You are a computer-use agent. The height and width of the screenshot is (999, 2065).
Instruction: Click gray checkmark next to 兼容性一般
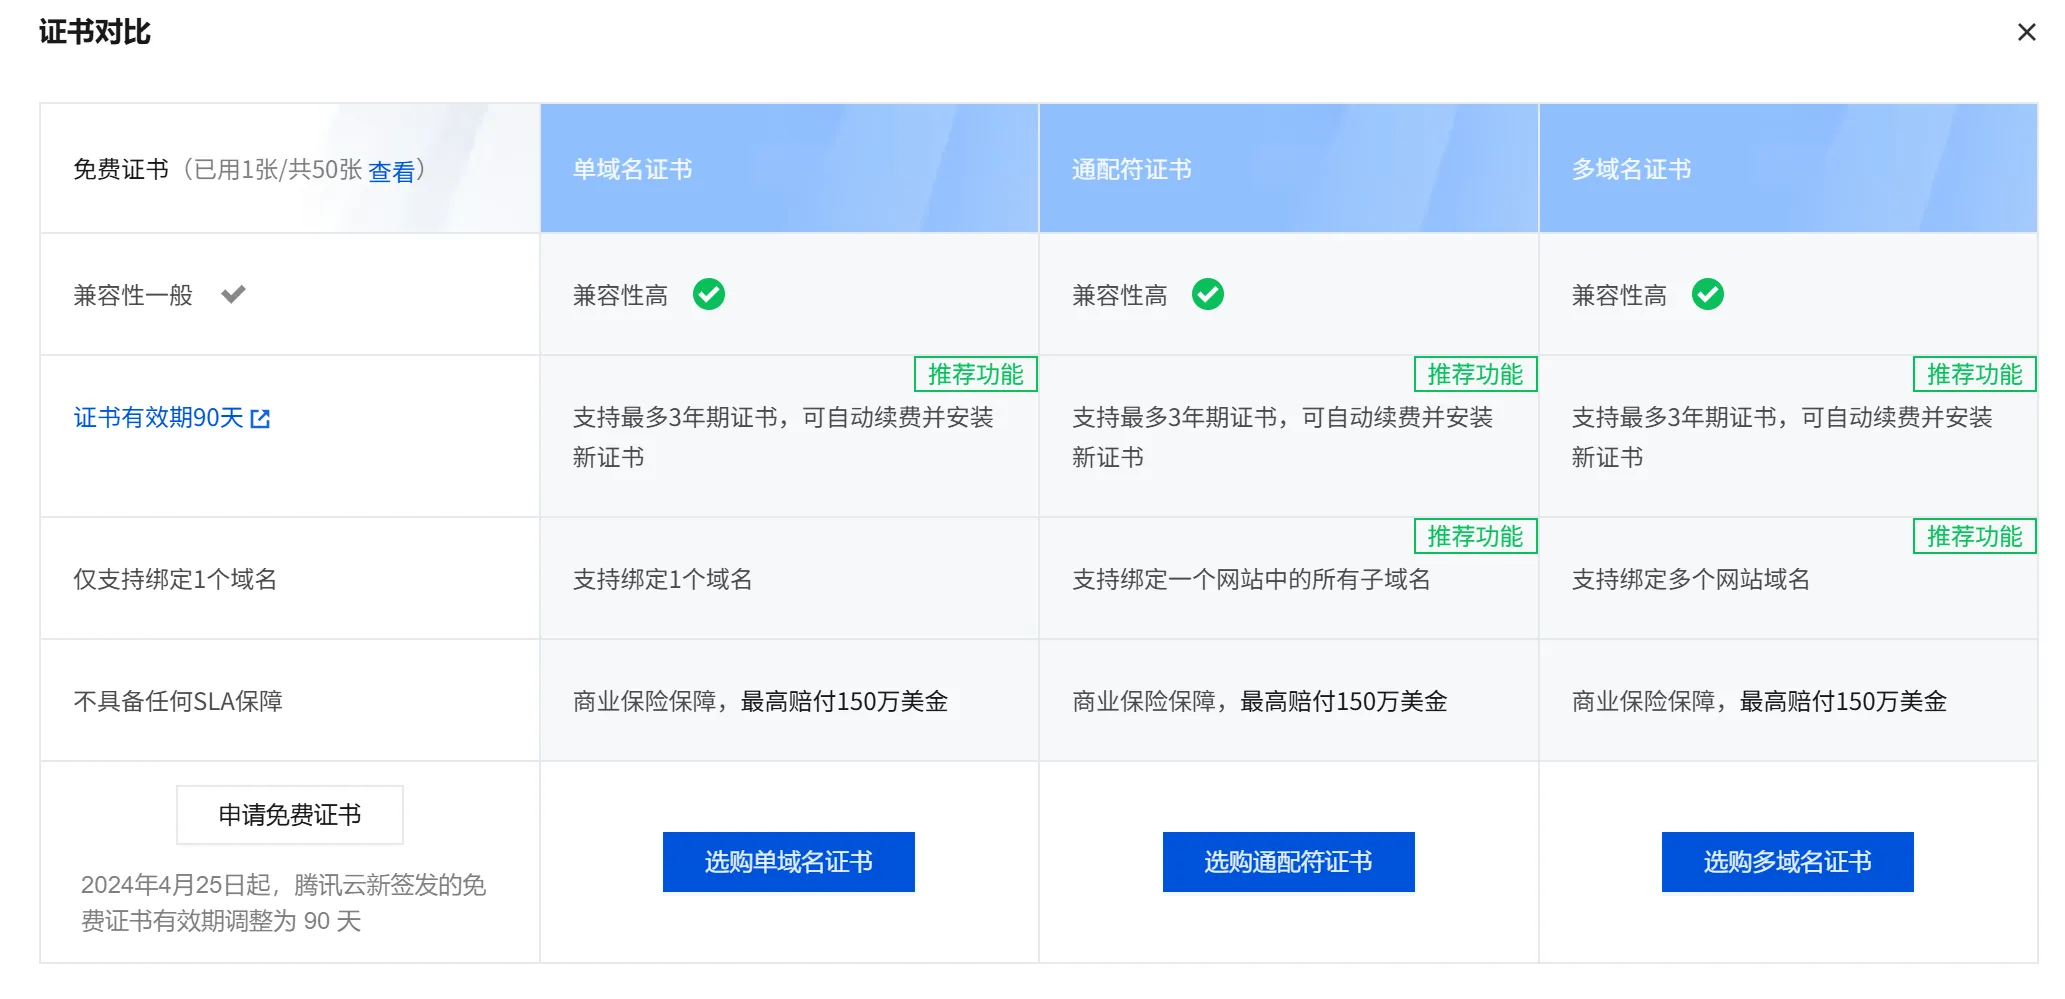[233, 294]
